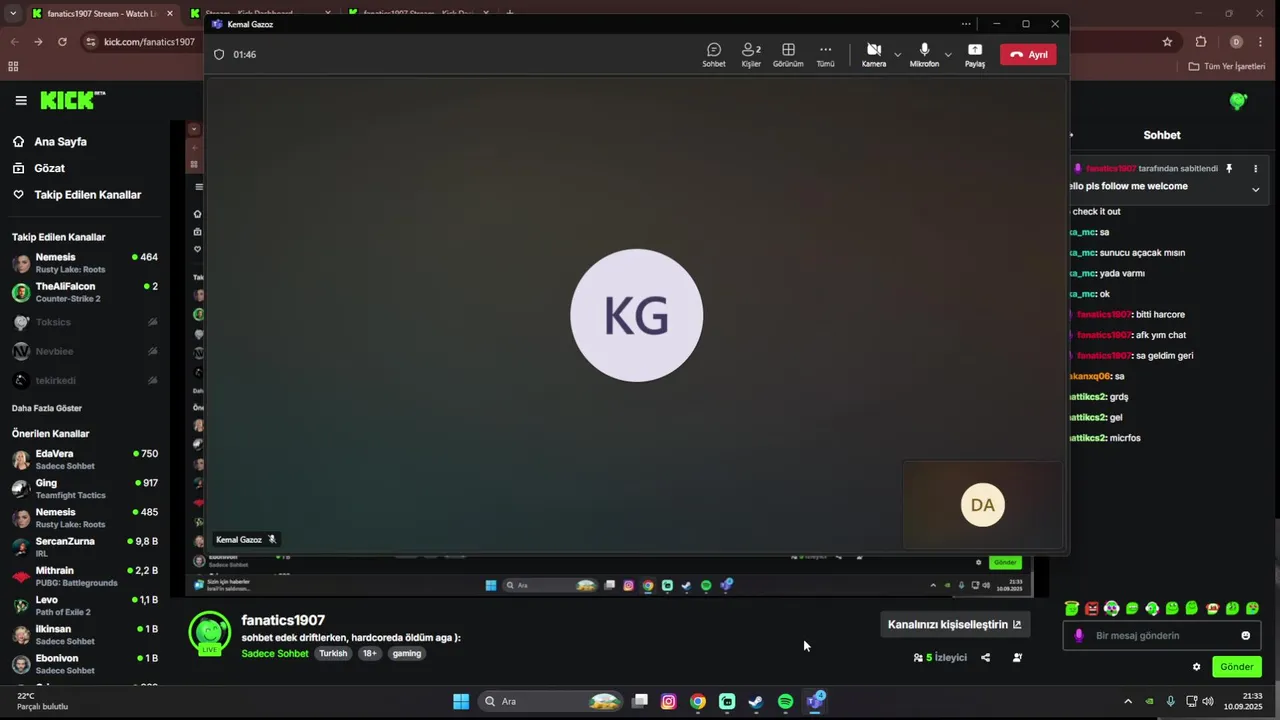Open Levo Path of Exile 2 channel
Screen dimensions: 1280x720
pos(85,605)
